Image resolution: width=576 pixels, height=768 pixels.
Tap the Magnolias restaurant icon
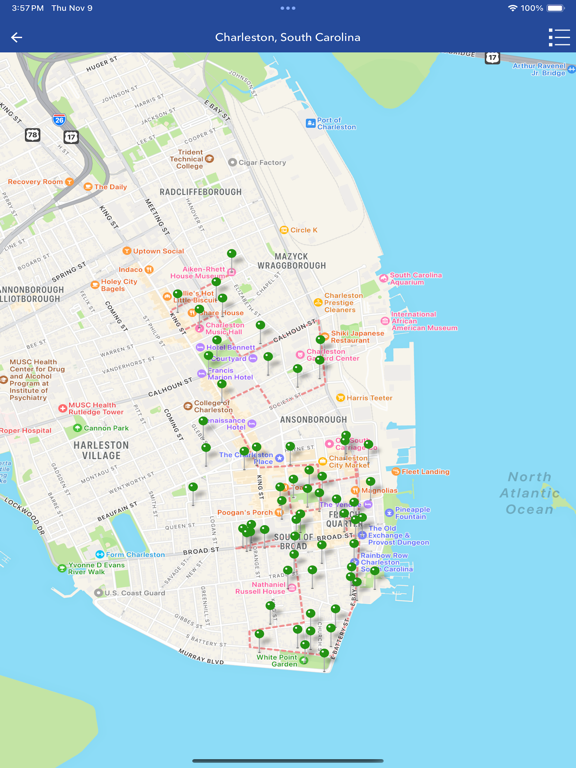356,490
